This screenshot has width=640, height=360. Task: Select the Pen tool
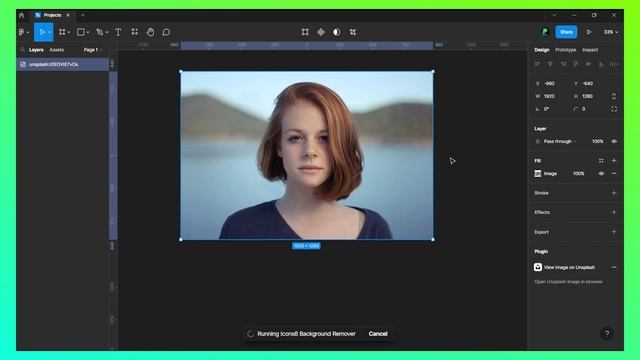(x=100, y=32)
